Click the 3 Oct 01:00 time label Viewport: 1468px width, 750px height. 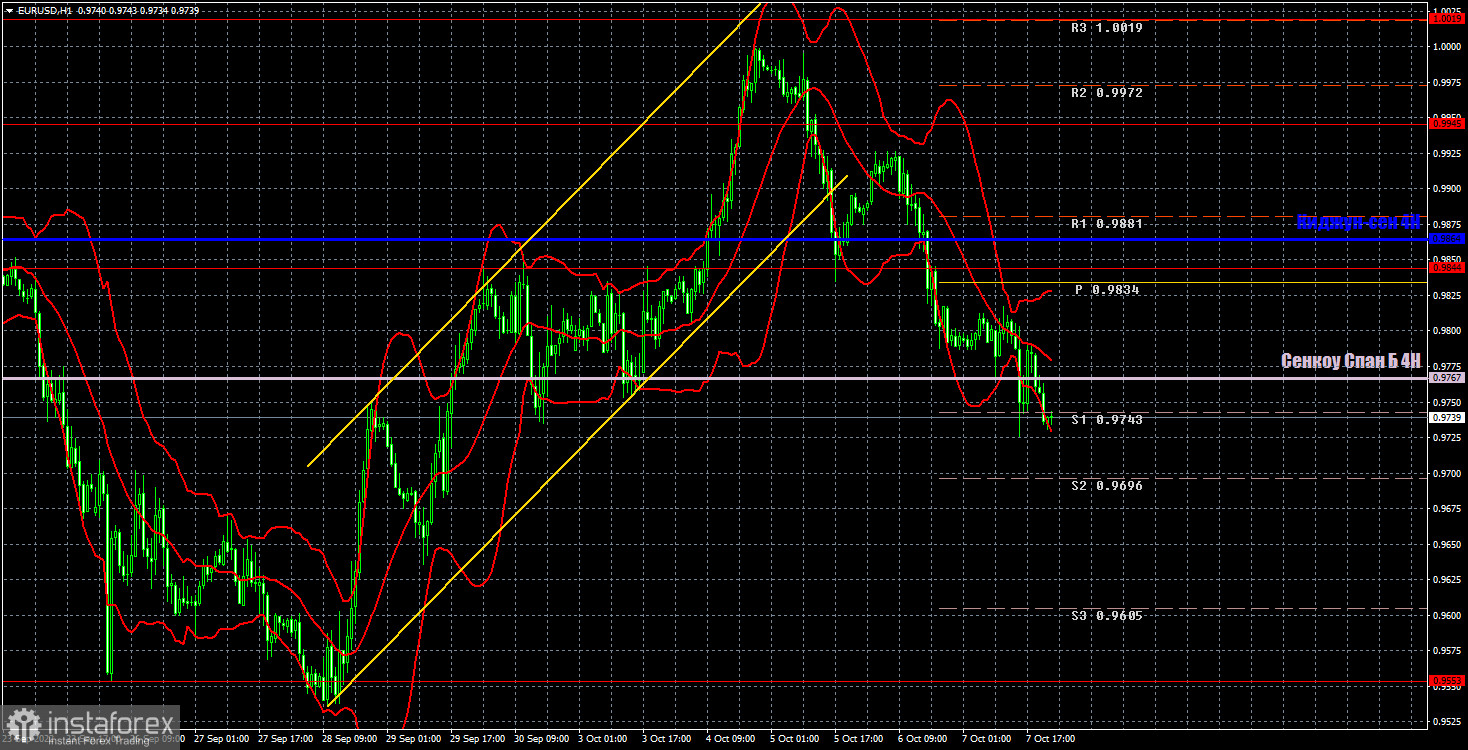603,739
